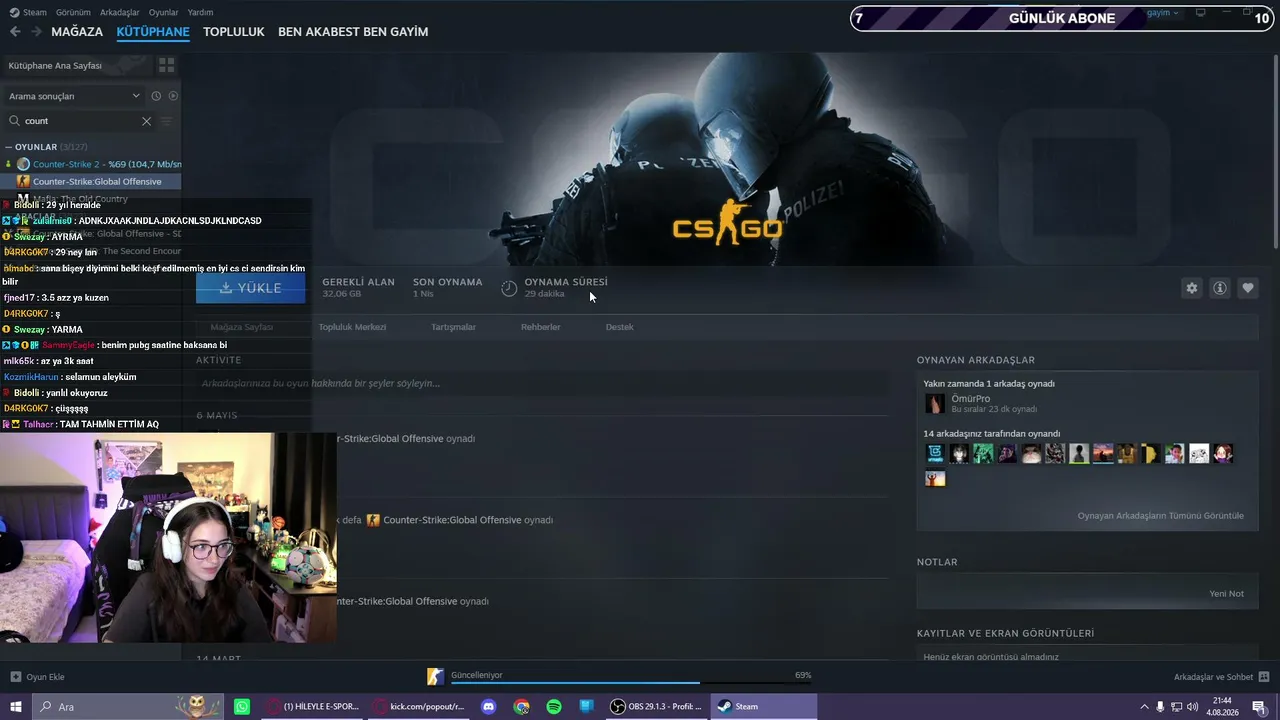Click the Windows taskbar search box
This screenshot has width=1280, height=720.
point(128,707)
